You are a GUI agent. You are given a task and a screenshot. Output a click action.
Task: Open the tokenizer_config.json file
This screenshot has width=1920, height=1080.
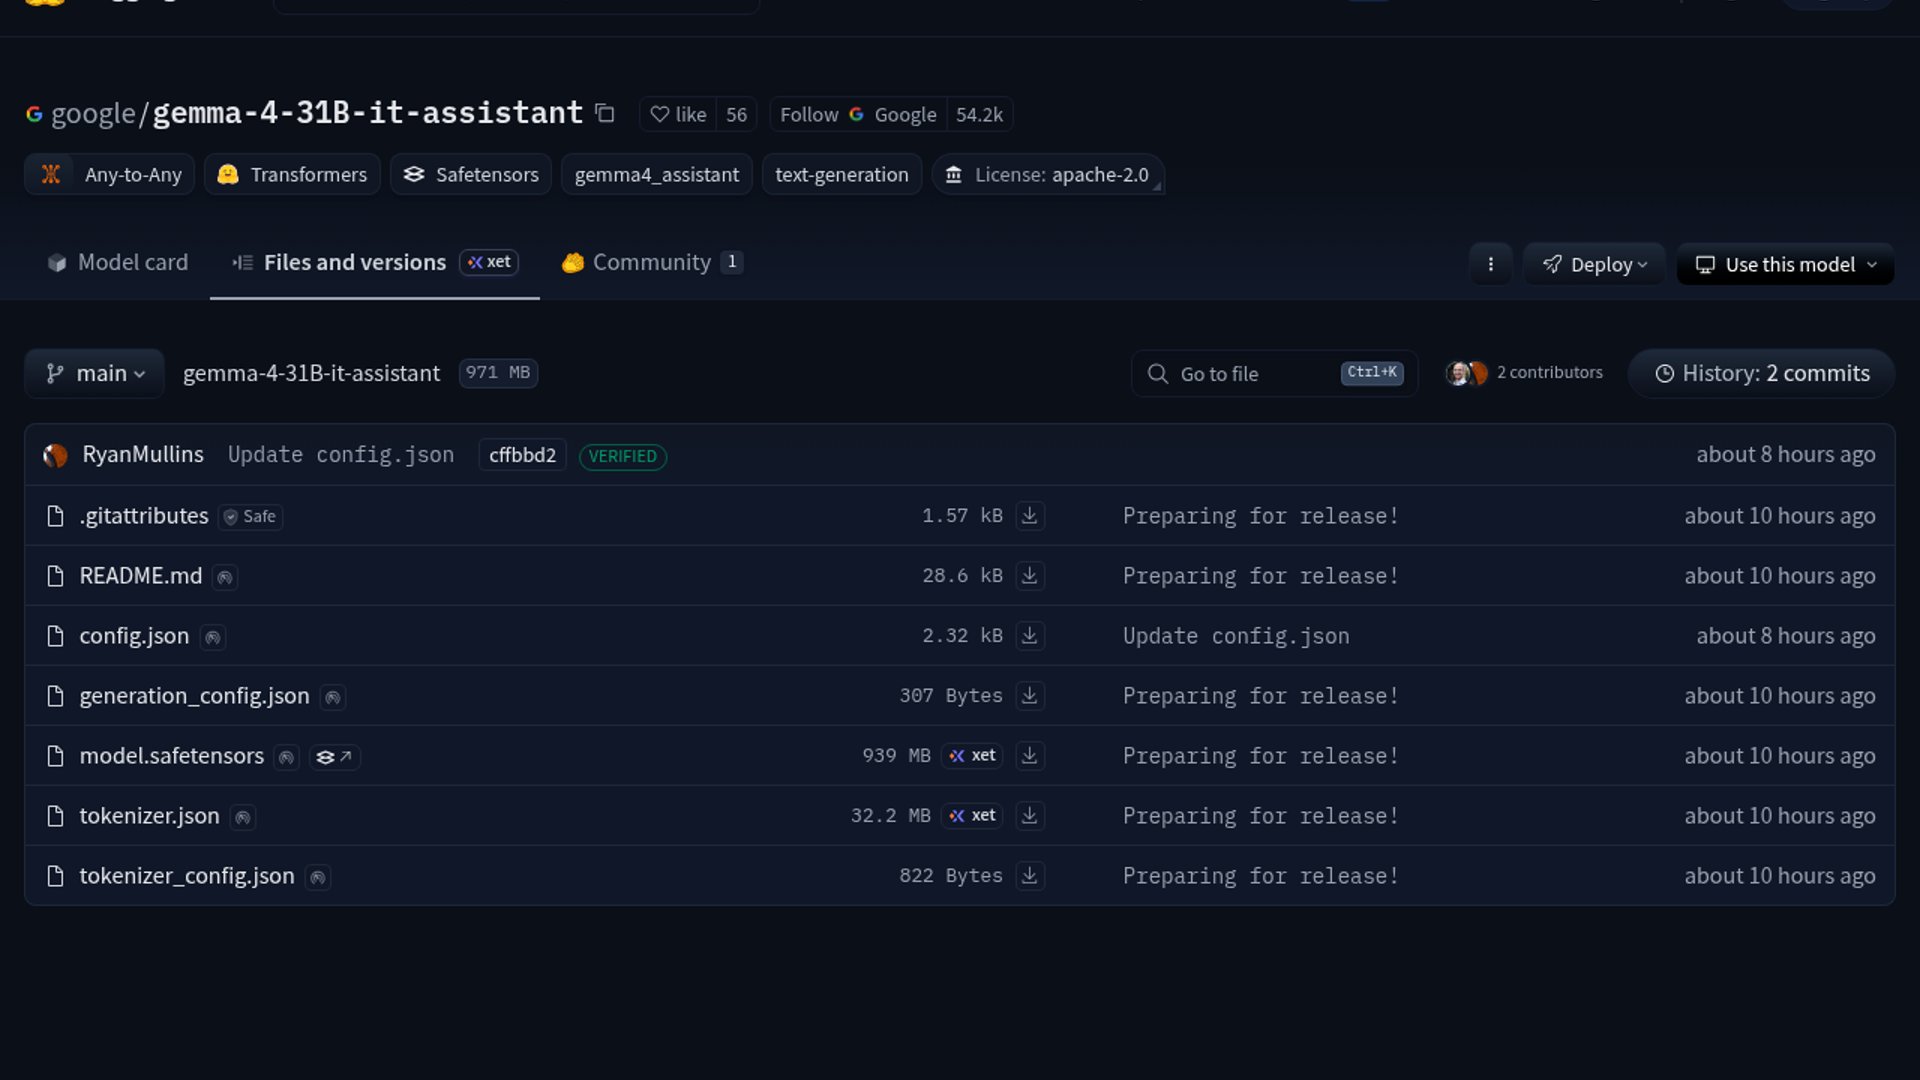(x=187, y=876)
